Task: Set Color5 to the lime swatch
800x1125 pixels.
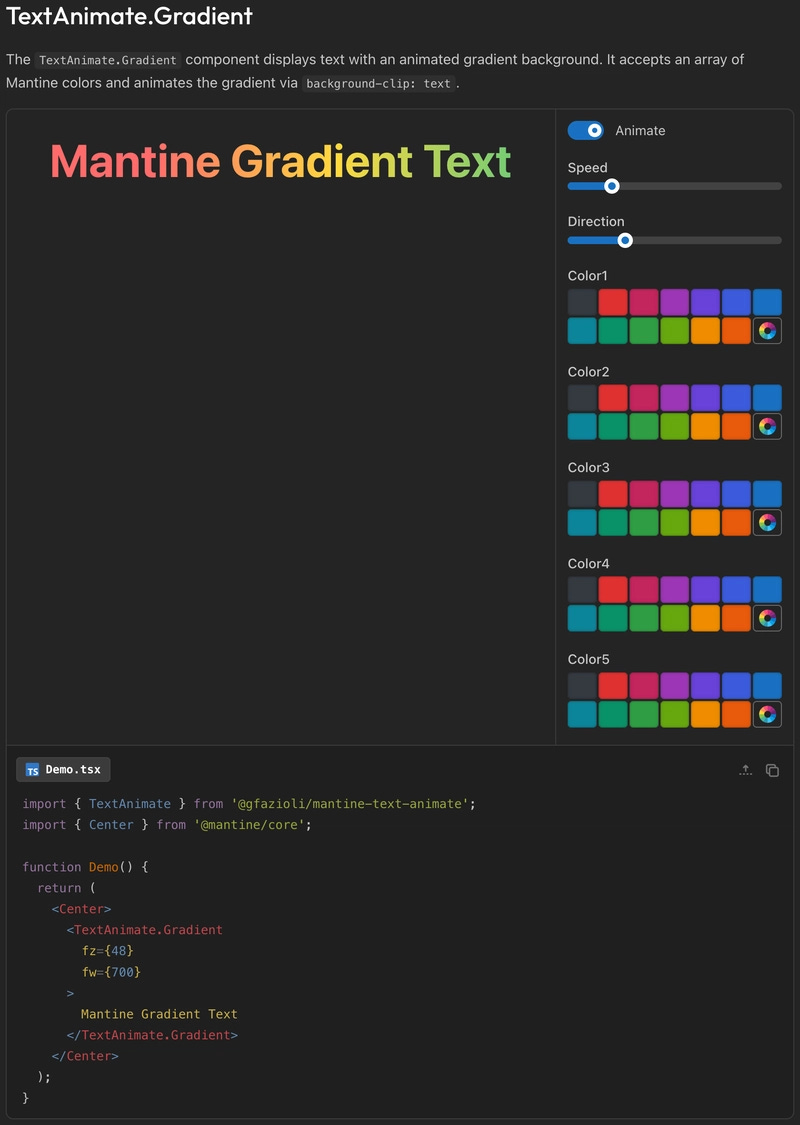Action: pyautogui.click(x=674, y=714)
